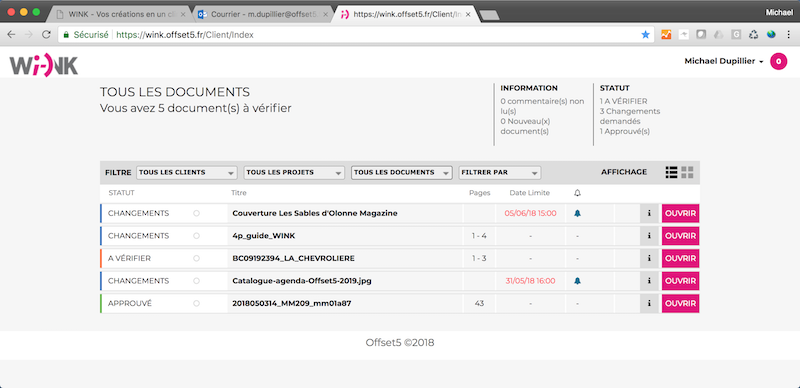The image size is (800, 388).
Task: Click the recycle extension icon
Action: (754, 35)
